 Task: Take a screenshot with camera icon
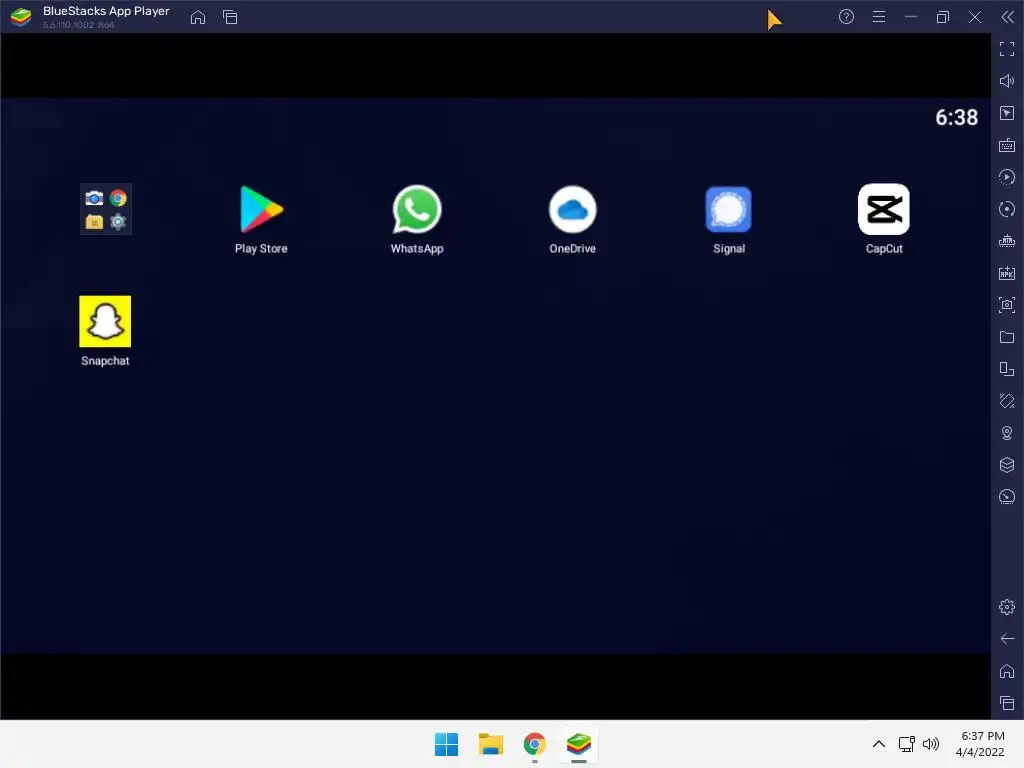click(x=1006, y=305)
